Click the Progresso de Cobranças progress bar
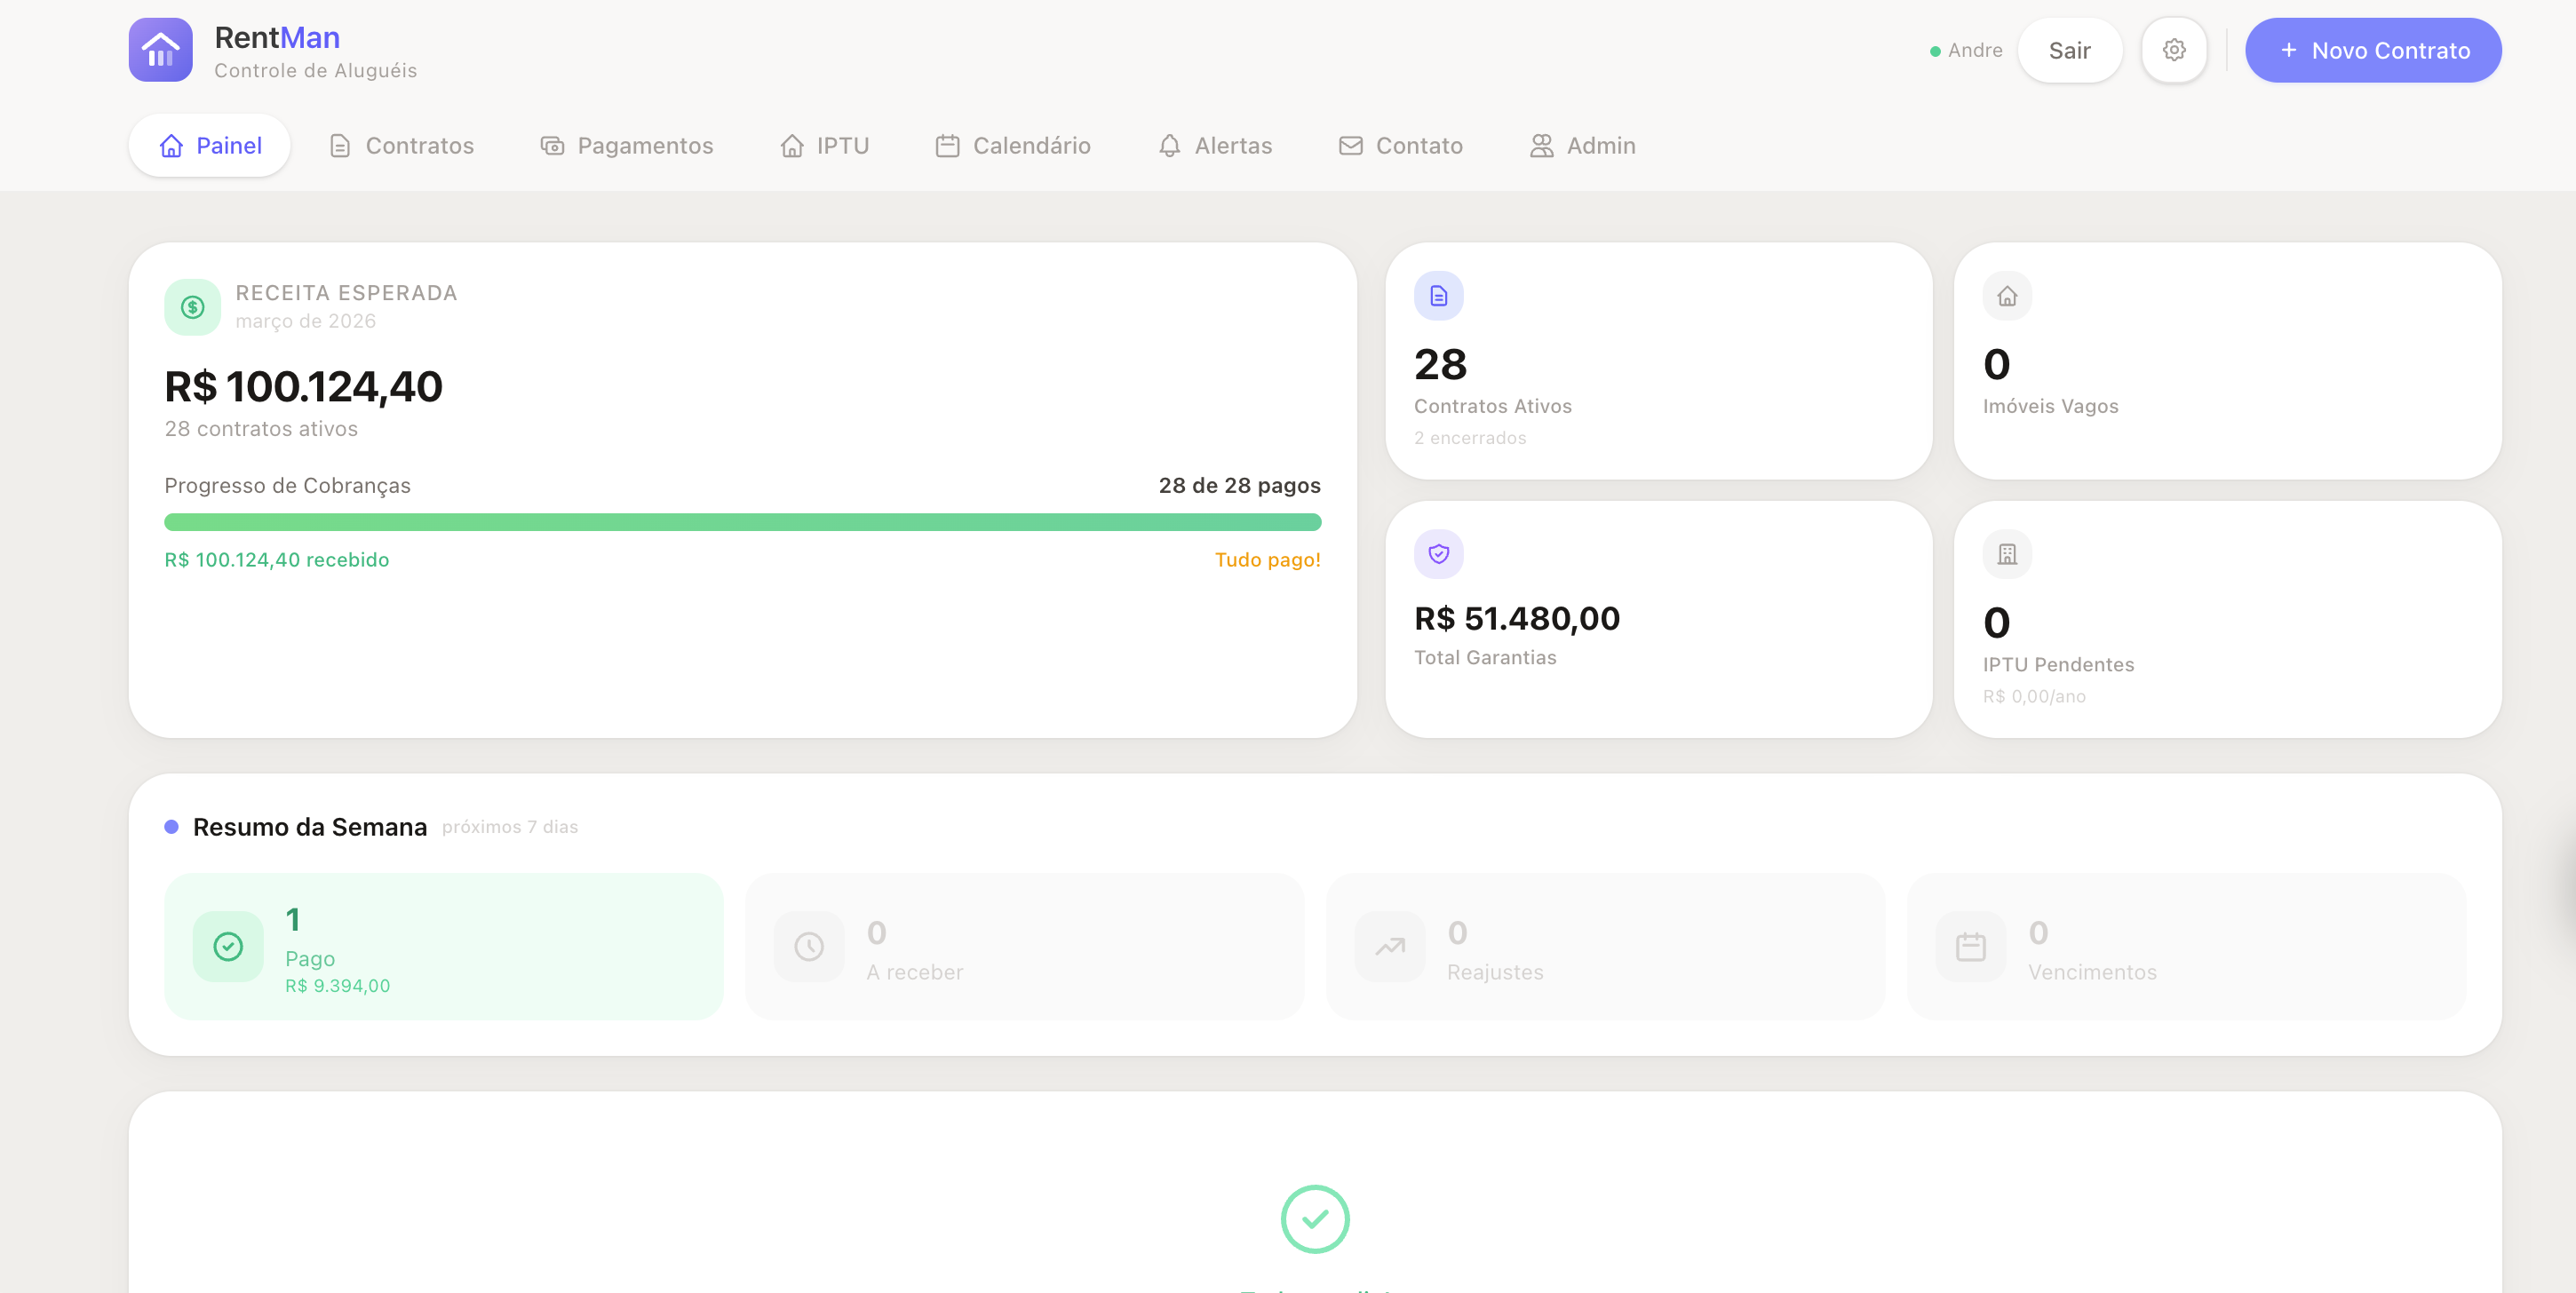Image resolution: width=2576 pixels, height=1293 pixels. (742, 522)
